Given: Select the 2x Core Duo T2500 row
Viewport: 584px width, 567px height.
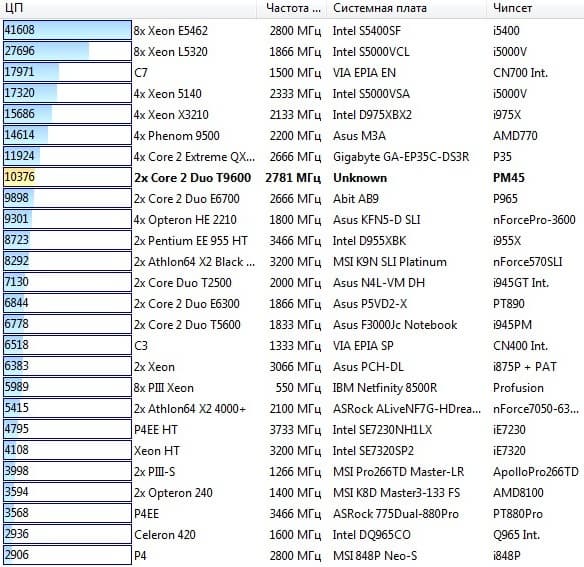Looking at the screenshot, I should tap(292, 283).
